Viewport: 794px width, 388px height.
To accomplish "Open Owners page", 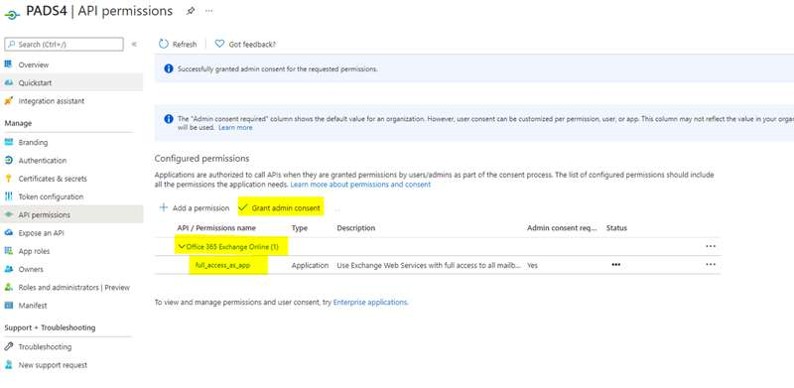I will point(31,269).
